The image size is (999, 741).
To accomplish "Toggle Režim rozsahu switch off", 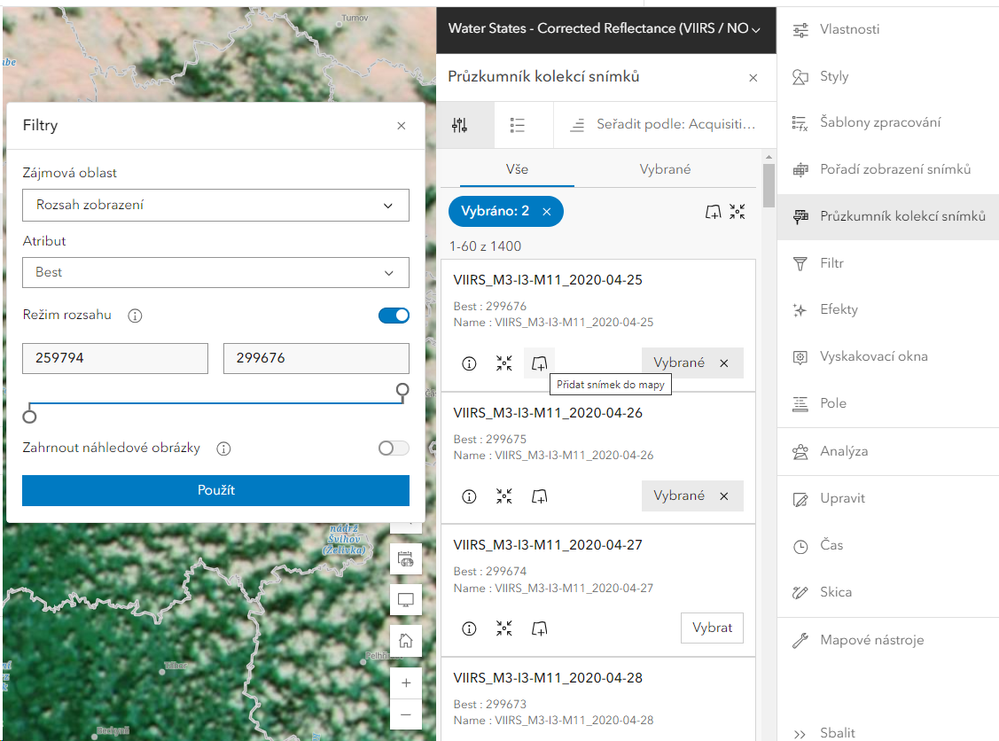I will [394, 315].
